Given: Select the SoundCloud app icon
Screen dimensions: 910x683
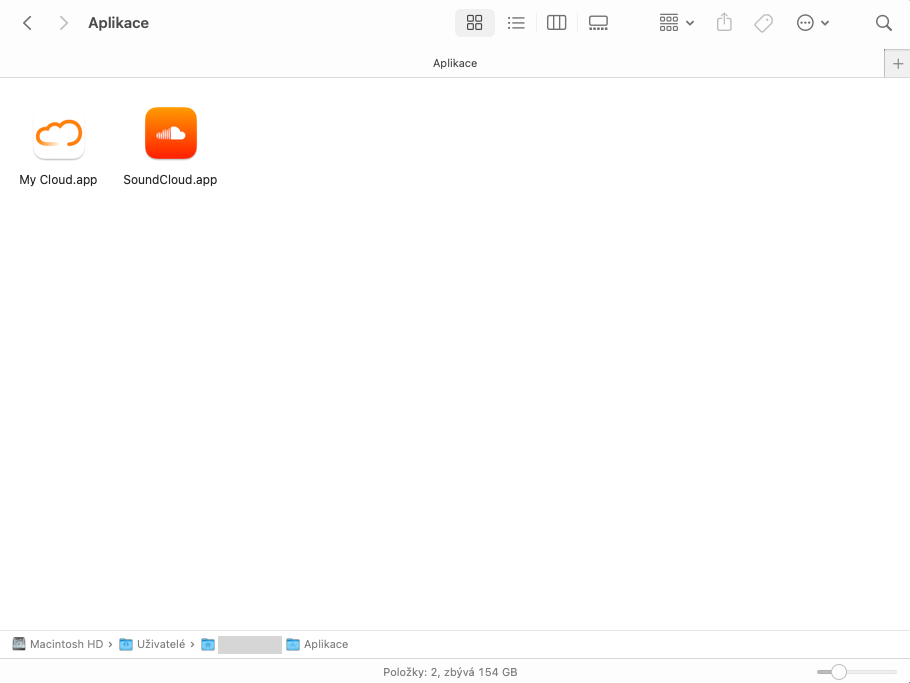Looking at the screenshot, I should [x=171, y=133].
